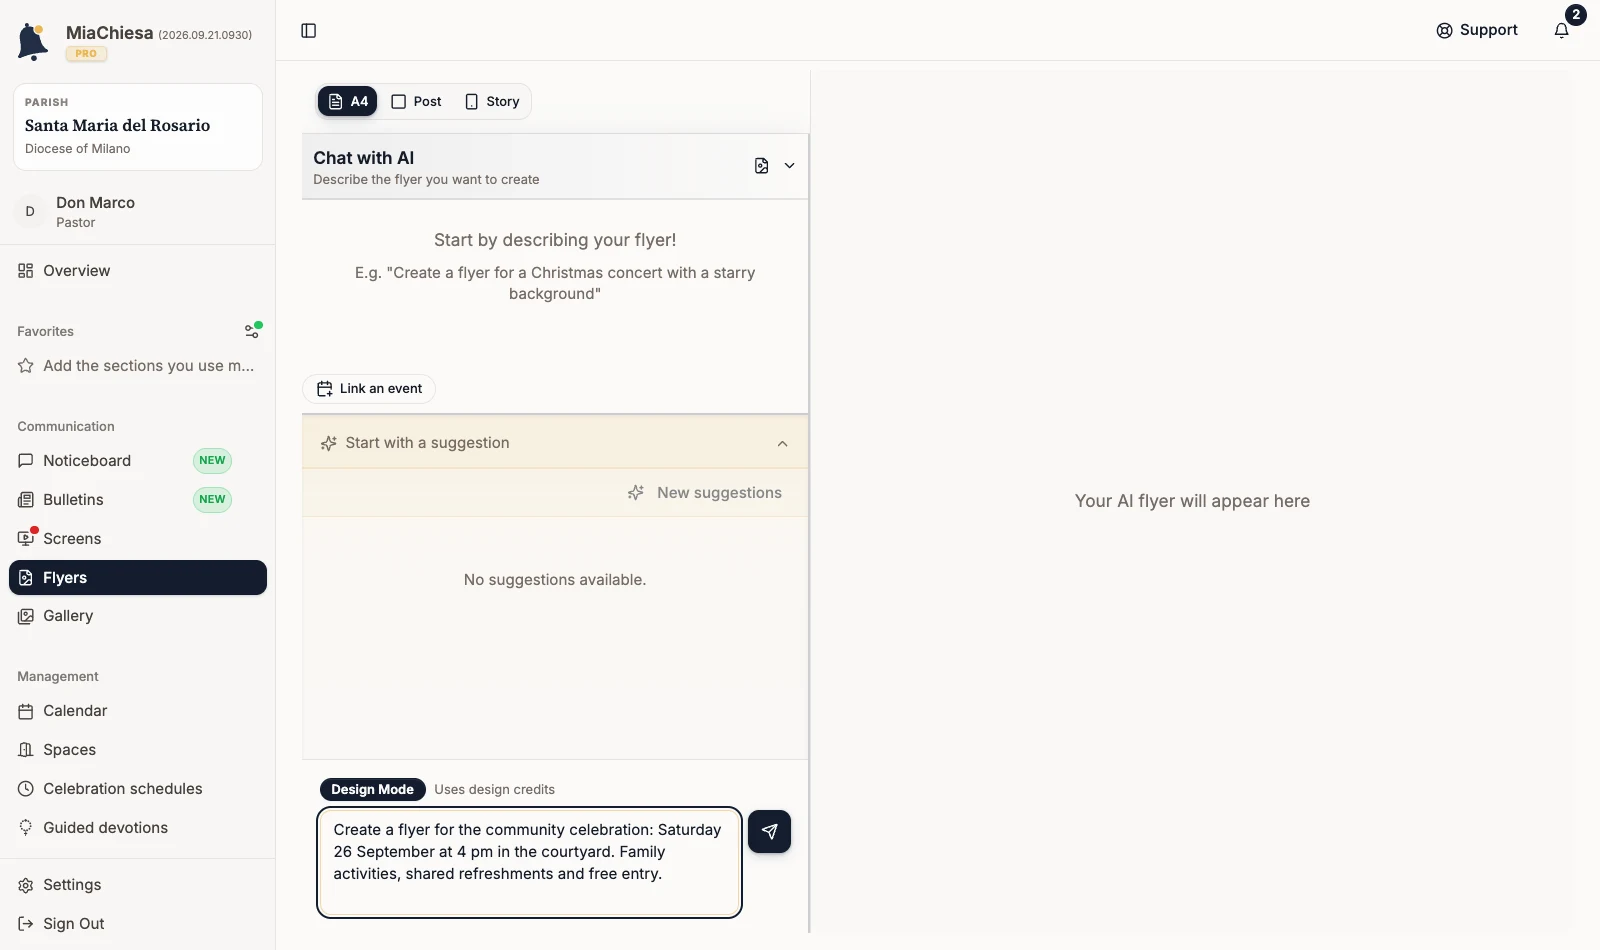
Task: Send the flyer prompt with paper-plane icon
Action: (x=769, y=831)
